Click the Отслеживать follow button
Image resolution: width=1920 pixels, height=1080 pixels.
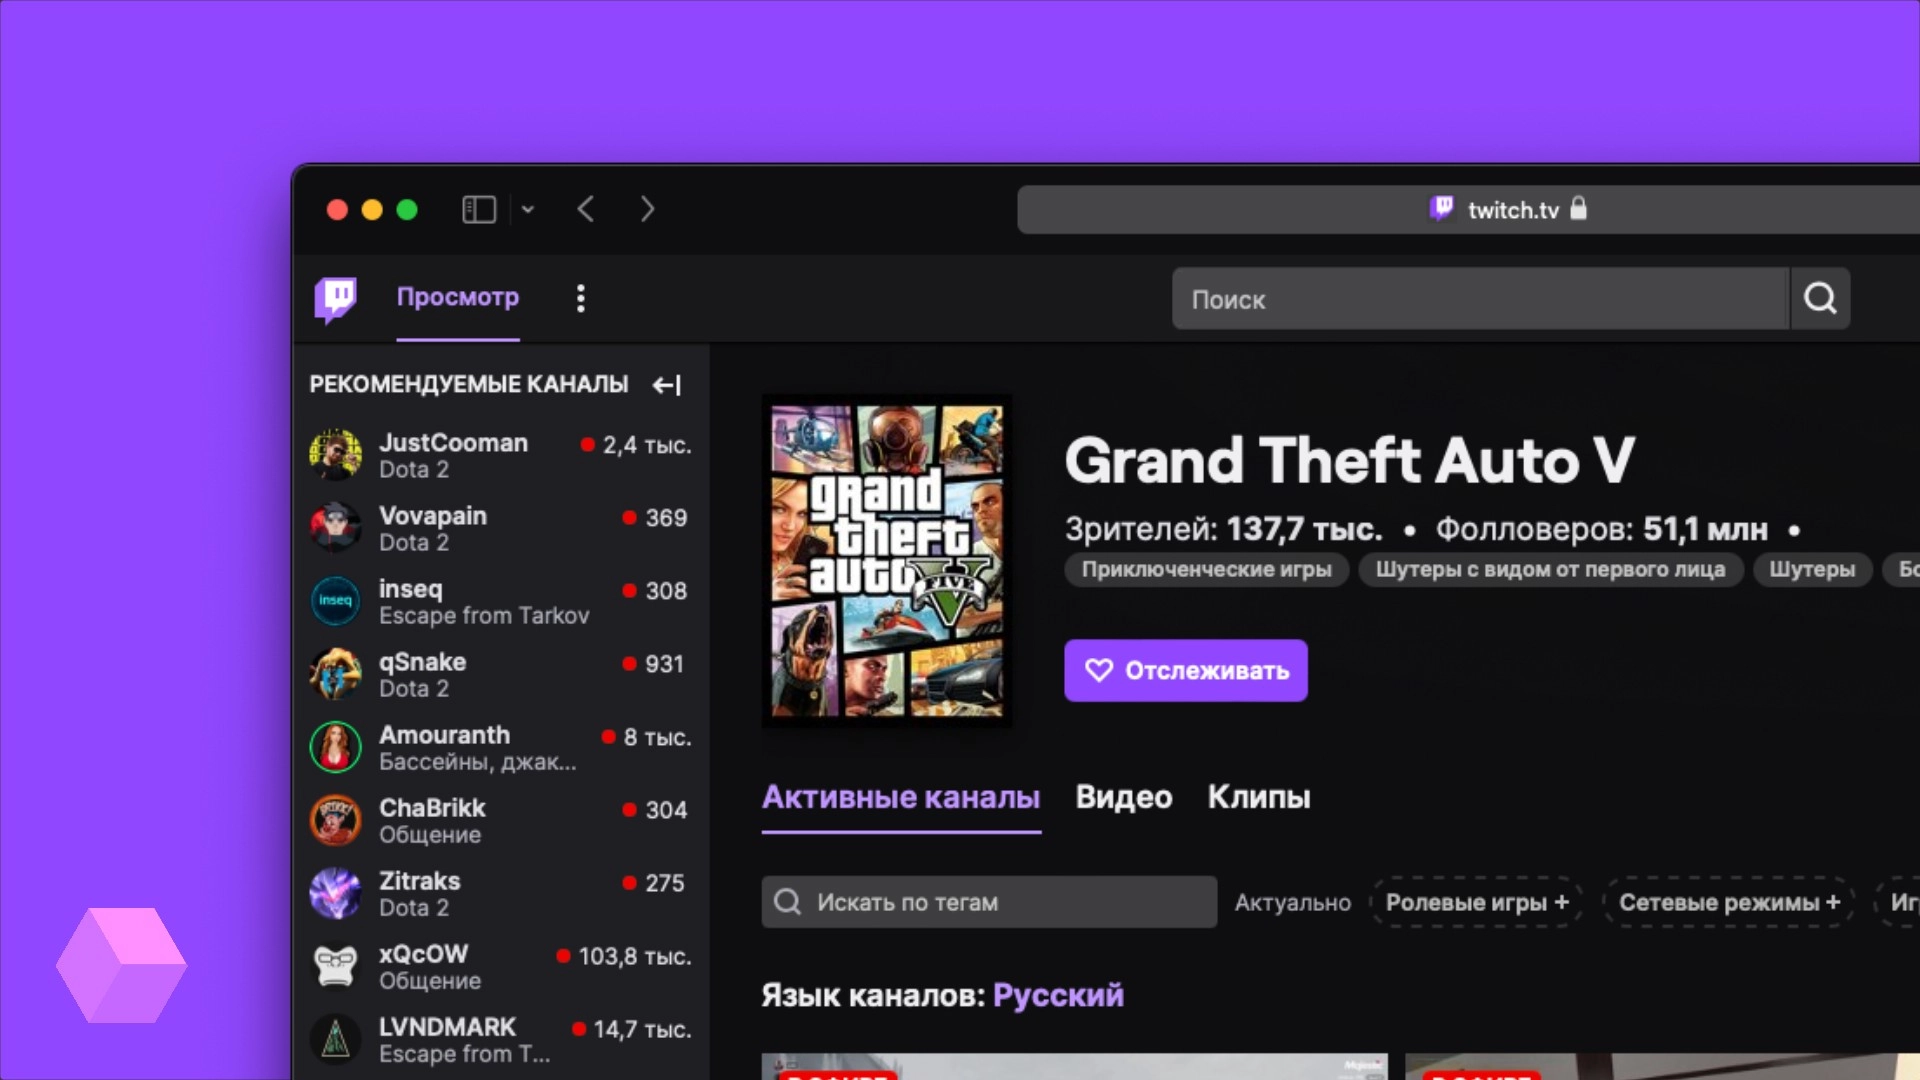click(1186, 671)
